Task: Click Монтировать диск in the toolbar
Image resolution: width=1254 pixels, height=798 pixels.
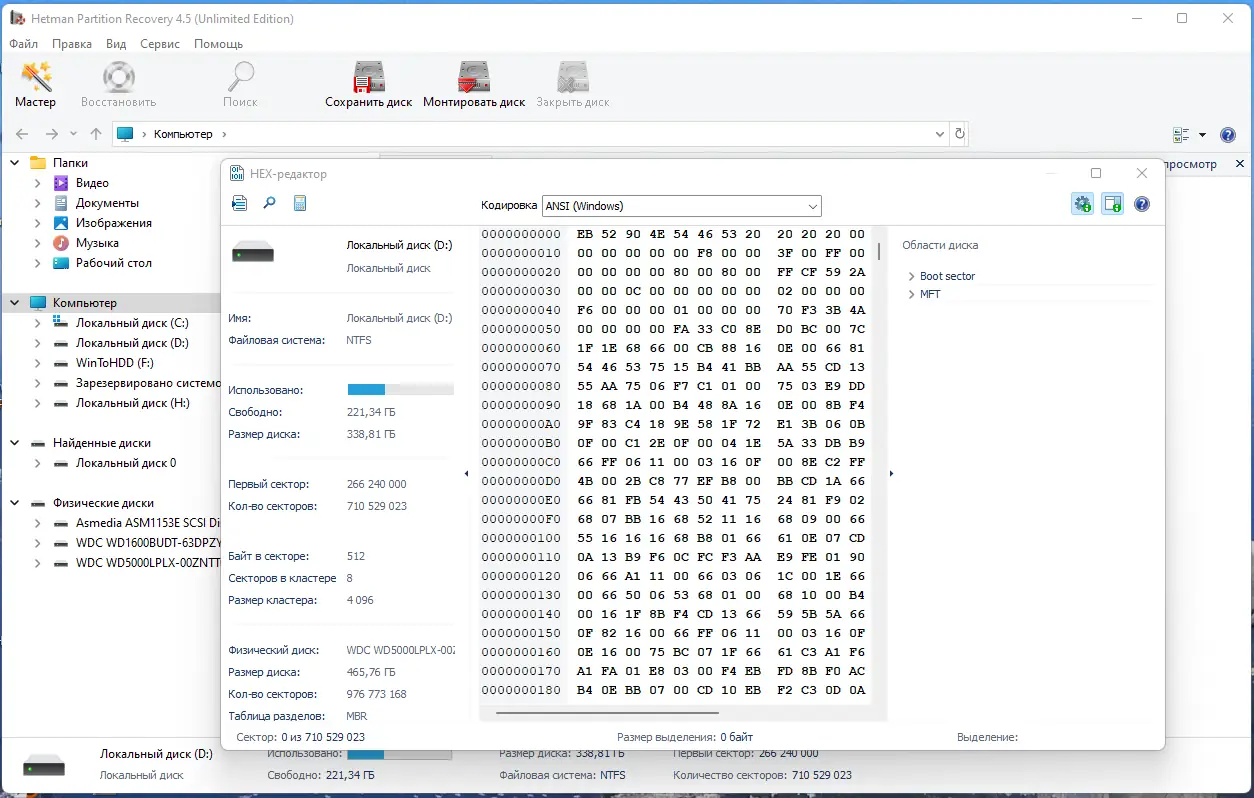Action: tap(473, 85)
